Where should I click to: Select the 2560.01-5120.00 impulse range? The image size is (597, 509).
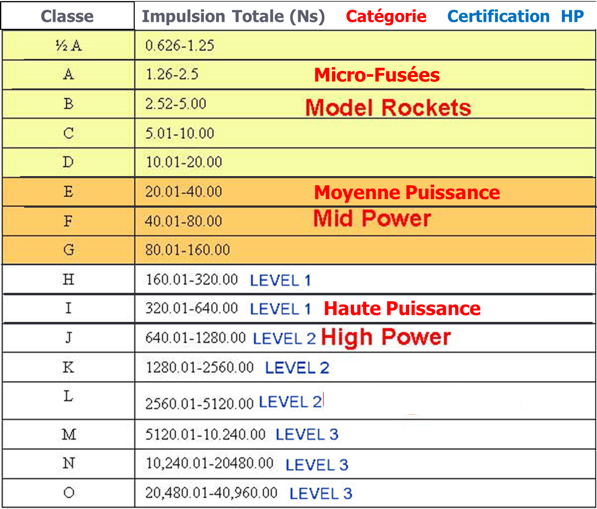tap(199, 404)
